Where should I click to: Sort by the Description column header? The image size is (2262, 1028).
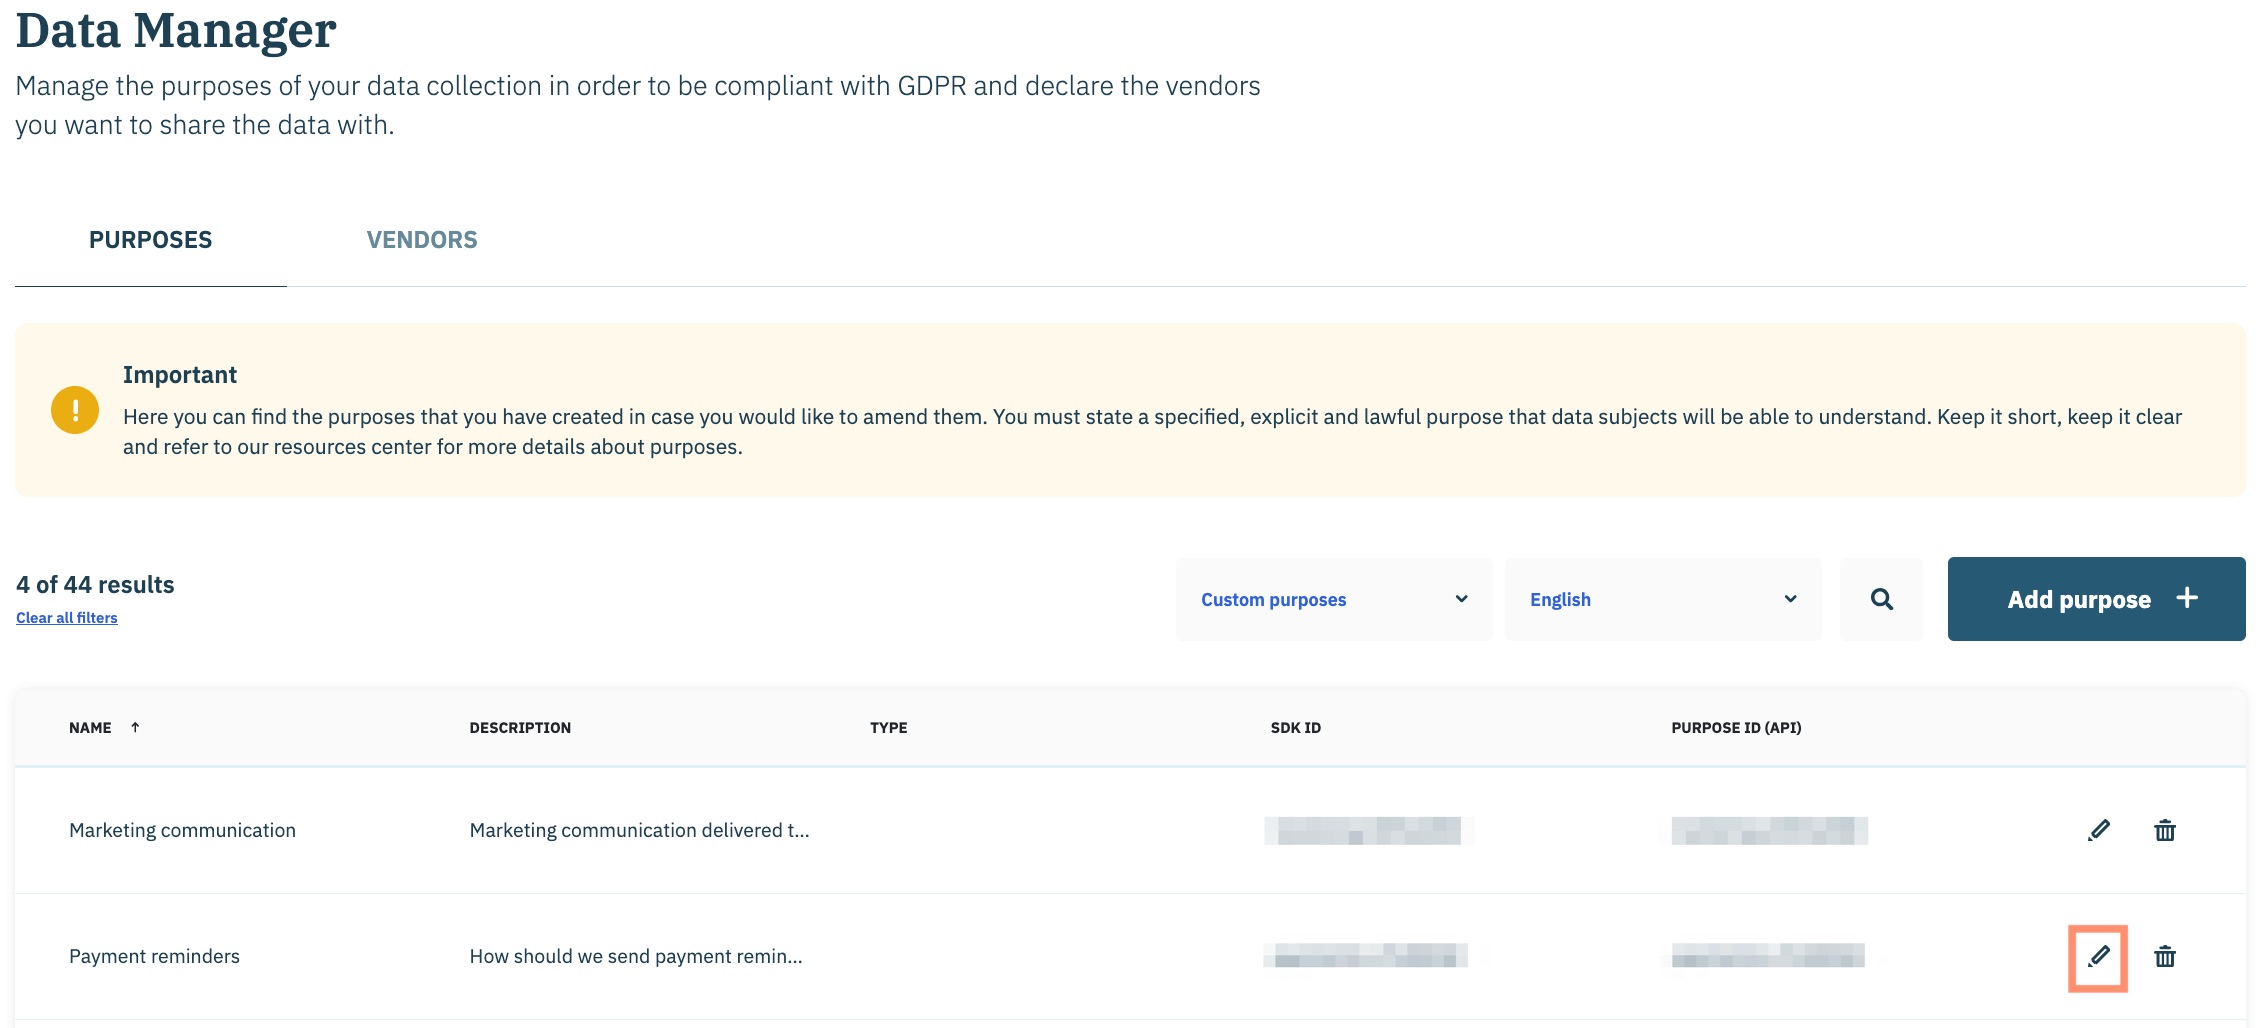point(520,728)
